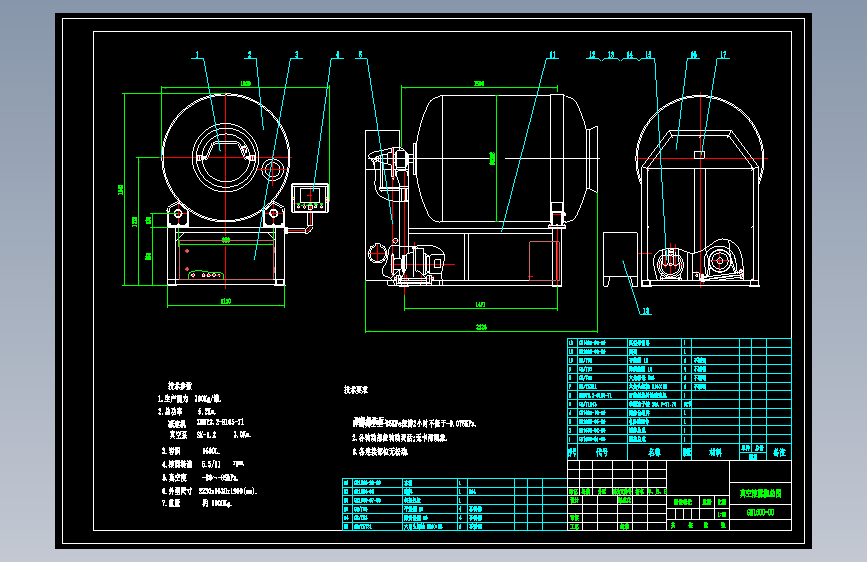Click the '1.生产能力' parameter line
The width and height of the screenshot is (867, 562).
tap(189, 398)
